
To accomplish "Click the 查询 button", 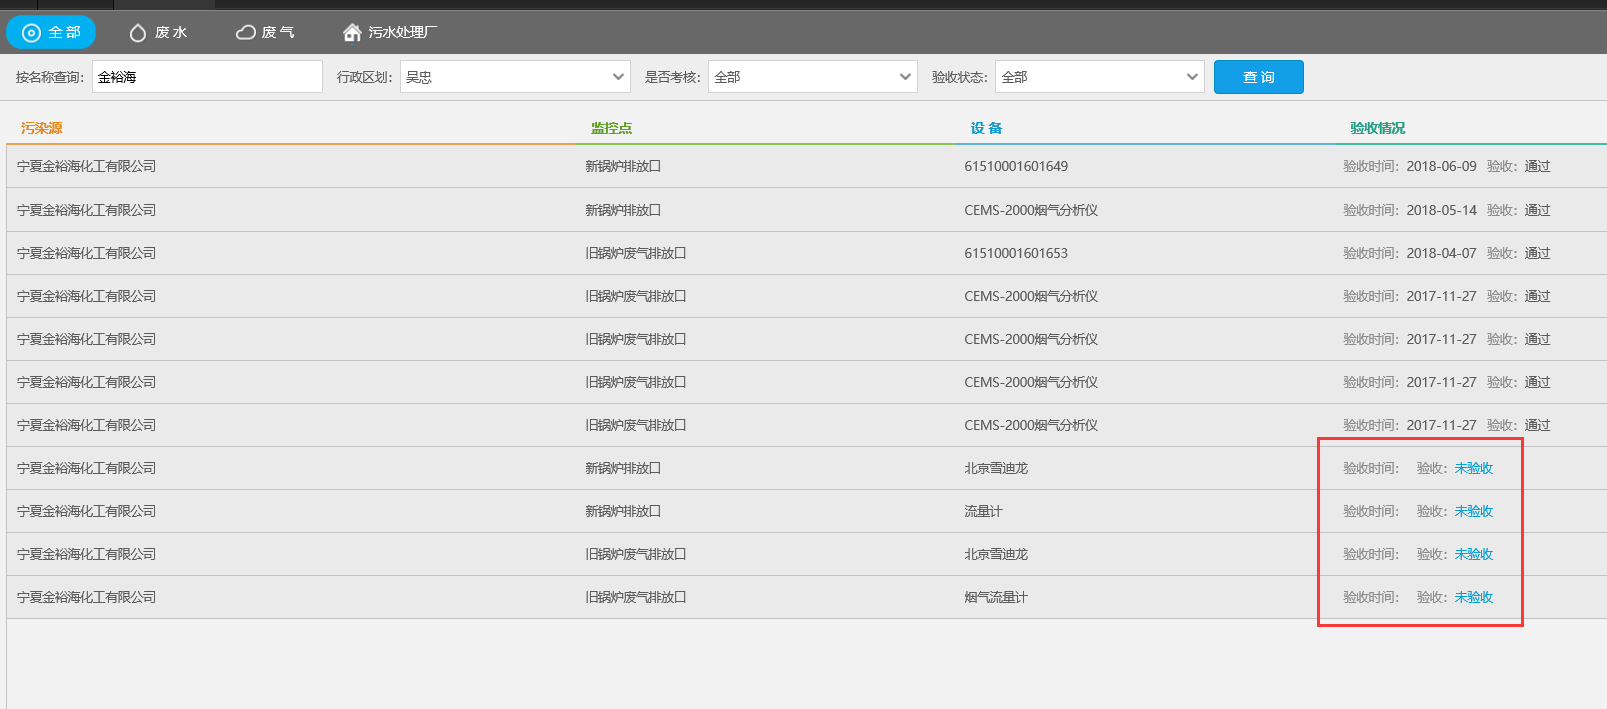I will 1259,77.
